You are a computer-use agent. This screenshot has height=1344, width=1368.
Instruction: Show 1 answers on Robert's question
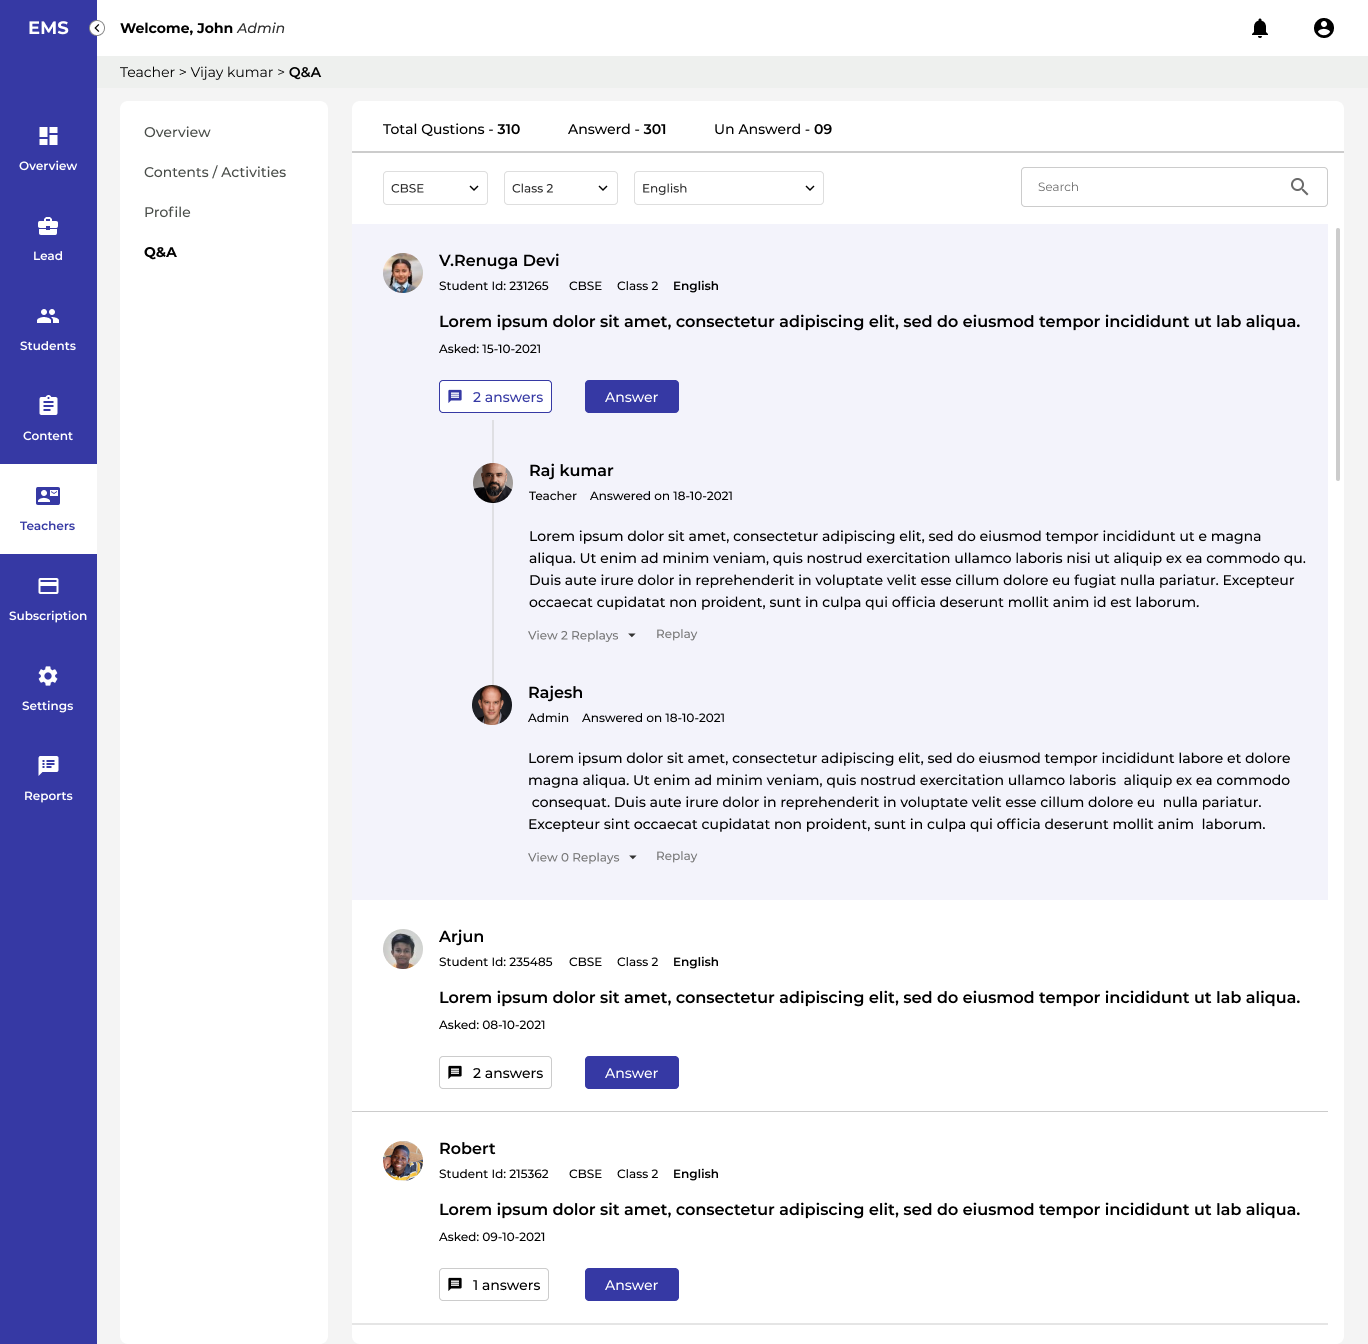494,1284
